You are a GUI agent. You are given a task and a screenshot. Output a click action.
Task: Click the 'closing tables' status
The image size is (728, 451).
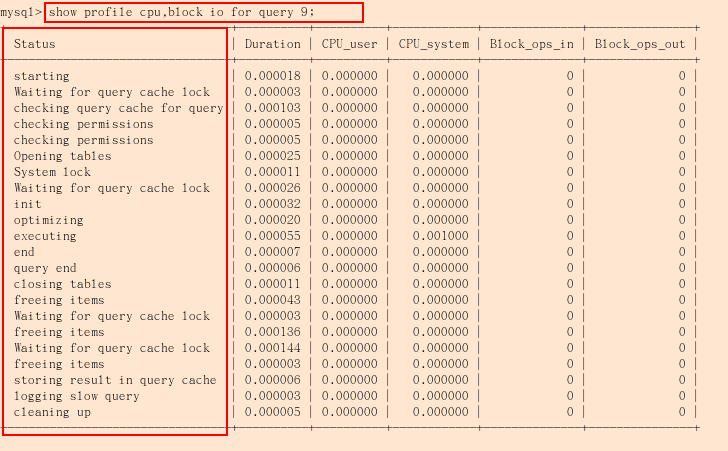click(x=62, y=284)
